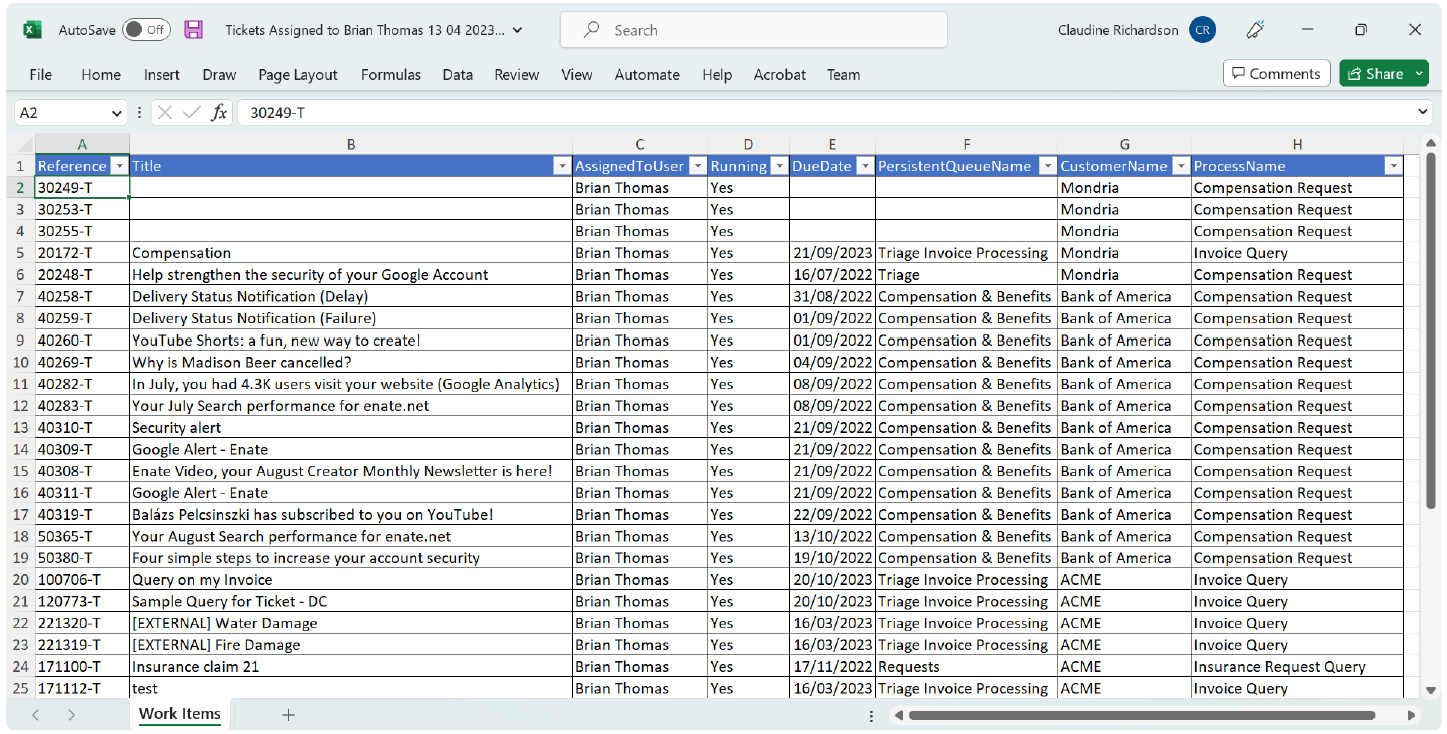Expand the Name Box dropdown arrow

(117, 113)
